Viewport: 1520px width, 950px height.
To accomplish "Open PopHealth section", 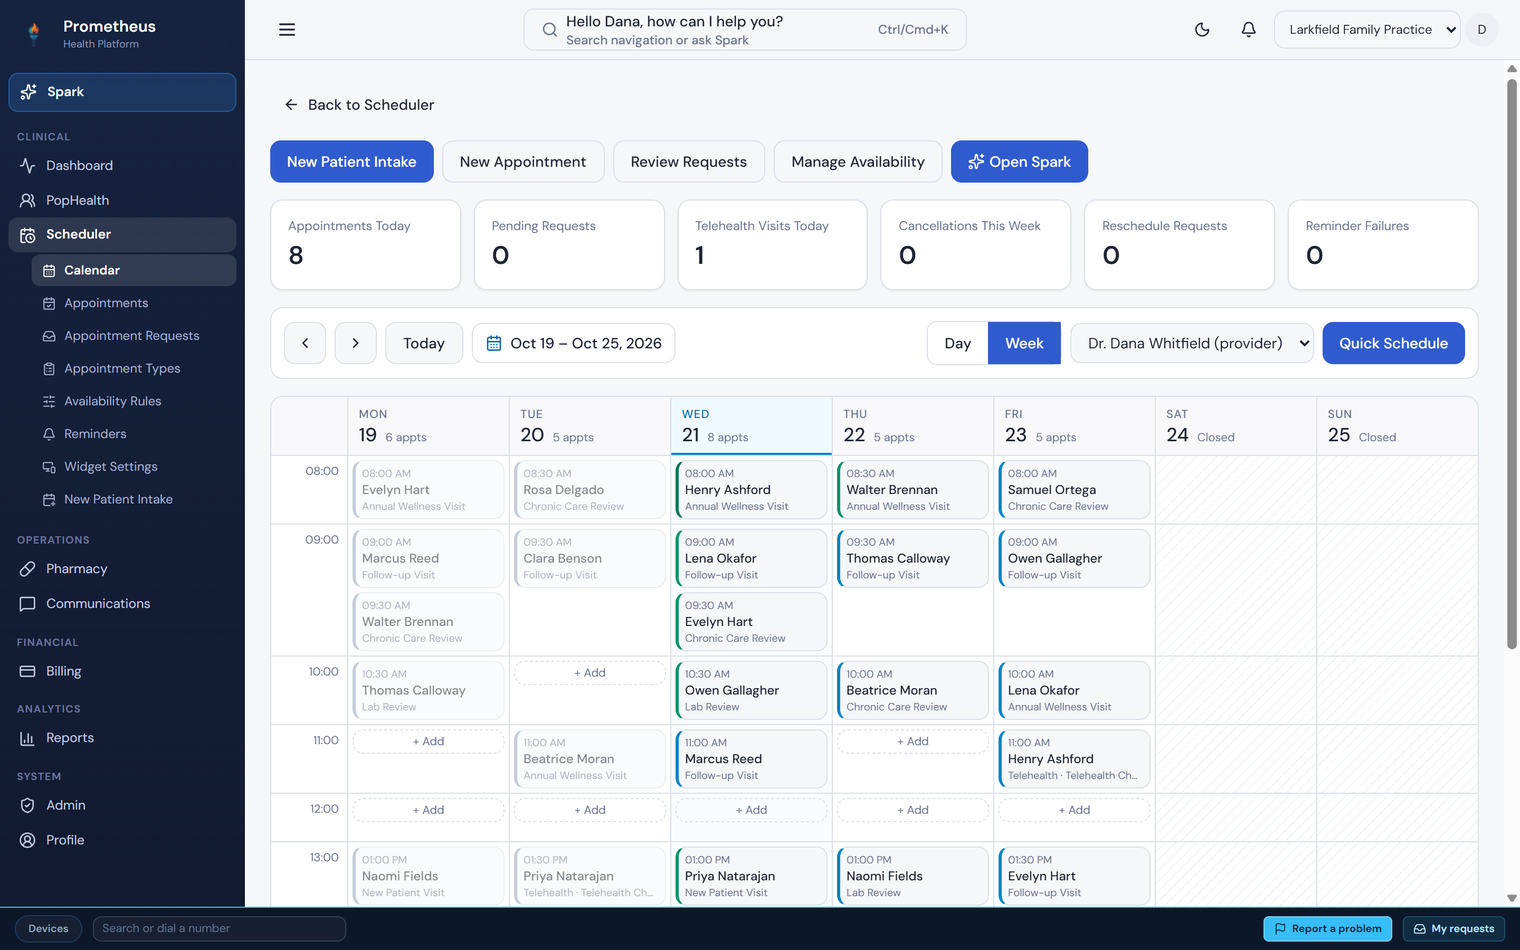I will [x=122, y=200].
